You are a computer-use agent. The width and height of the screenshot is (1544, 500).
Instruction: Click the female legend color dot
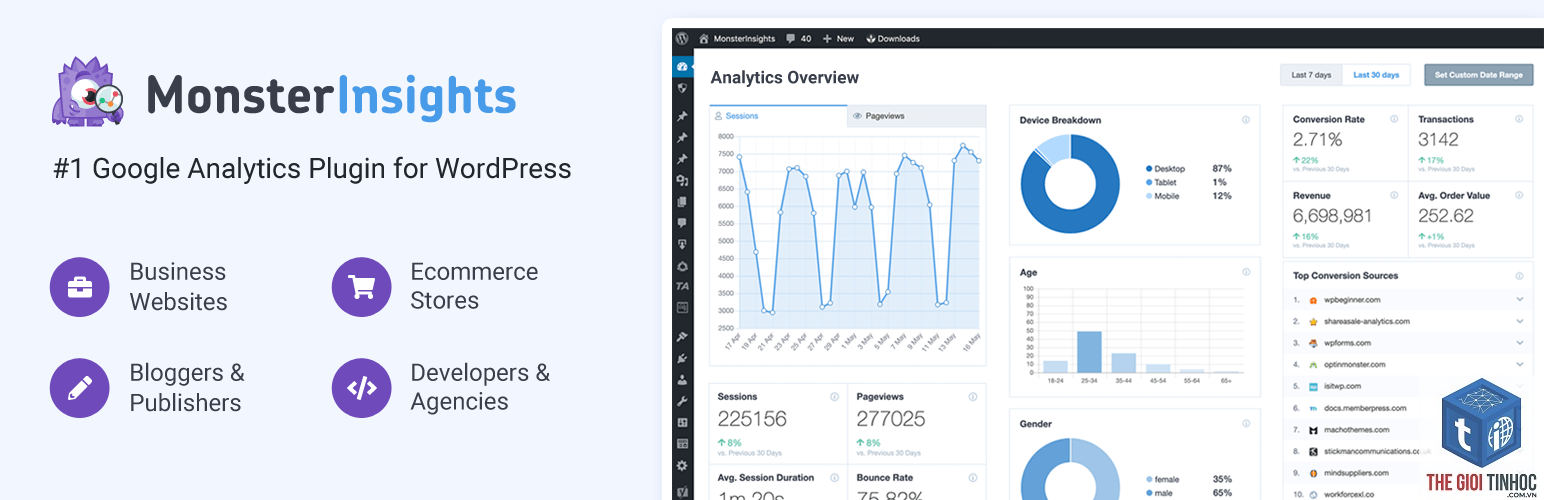point(1149,479)
